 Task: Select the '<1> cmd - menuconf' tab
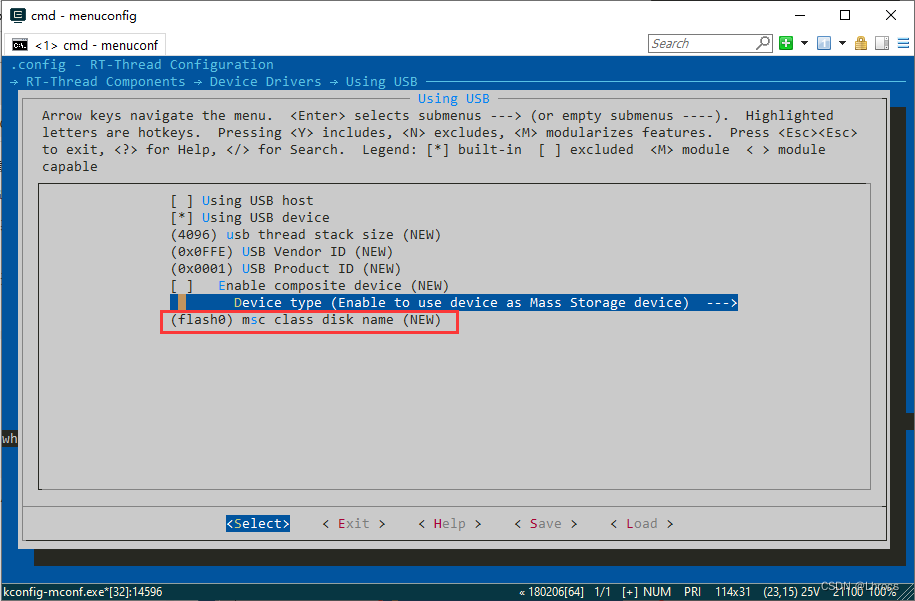tap(85, 45)
